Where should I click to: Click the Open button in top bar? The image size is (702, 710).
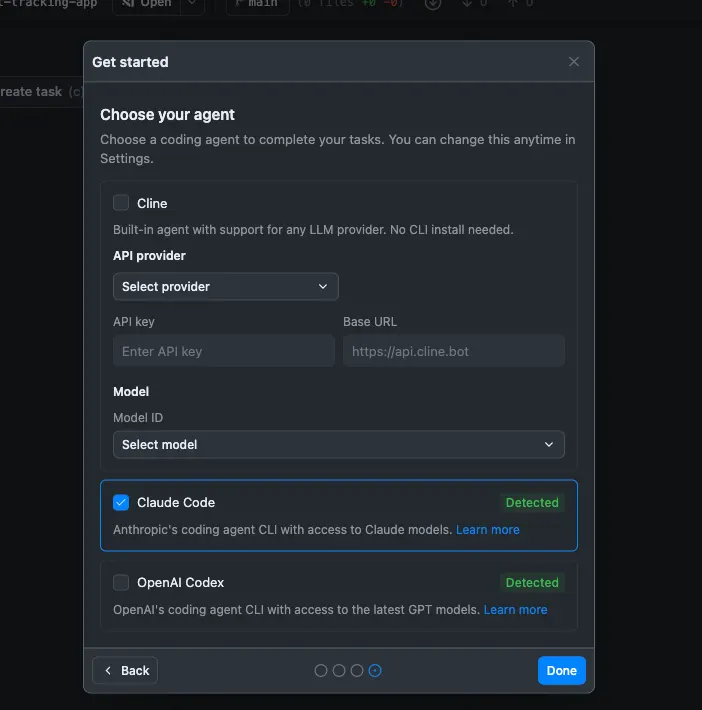coord(147,4)
